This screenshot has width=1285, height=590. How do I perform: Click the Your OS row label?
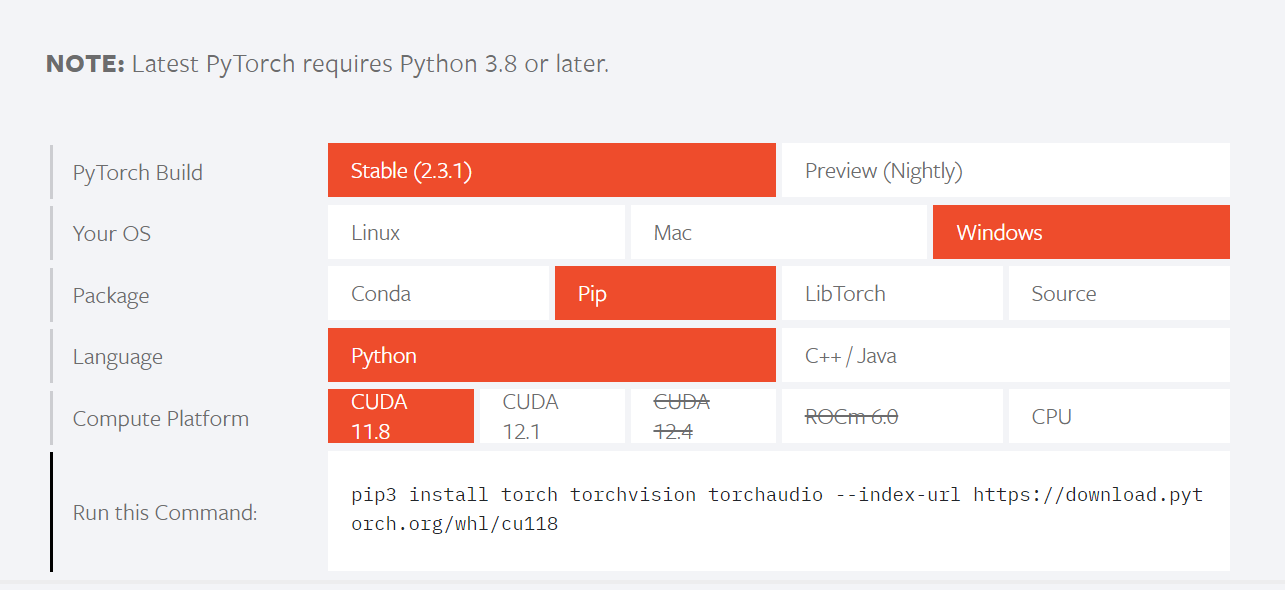pyautogui.click(x=112, y=234)
